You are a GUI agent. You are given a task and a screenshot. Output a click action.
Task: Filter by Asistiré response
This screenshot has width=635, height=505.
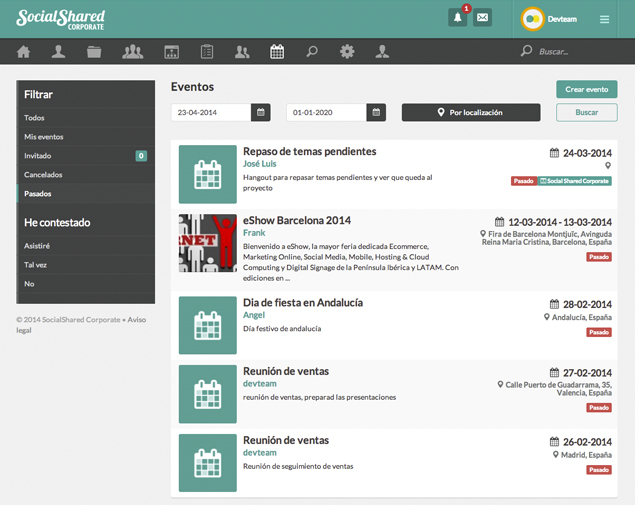click(85, 246)
